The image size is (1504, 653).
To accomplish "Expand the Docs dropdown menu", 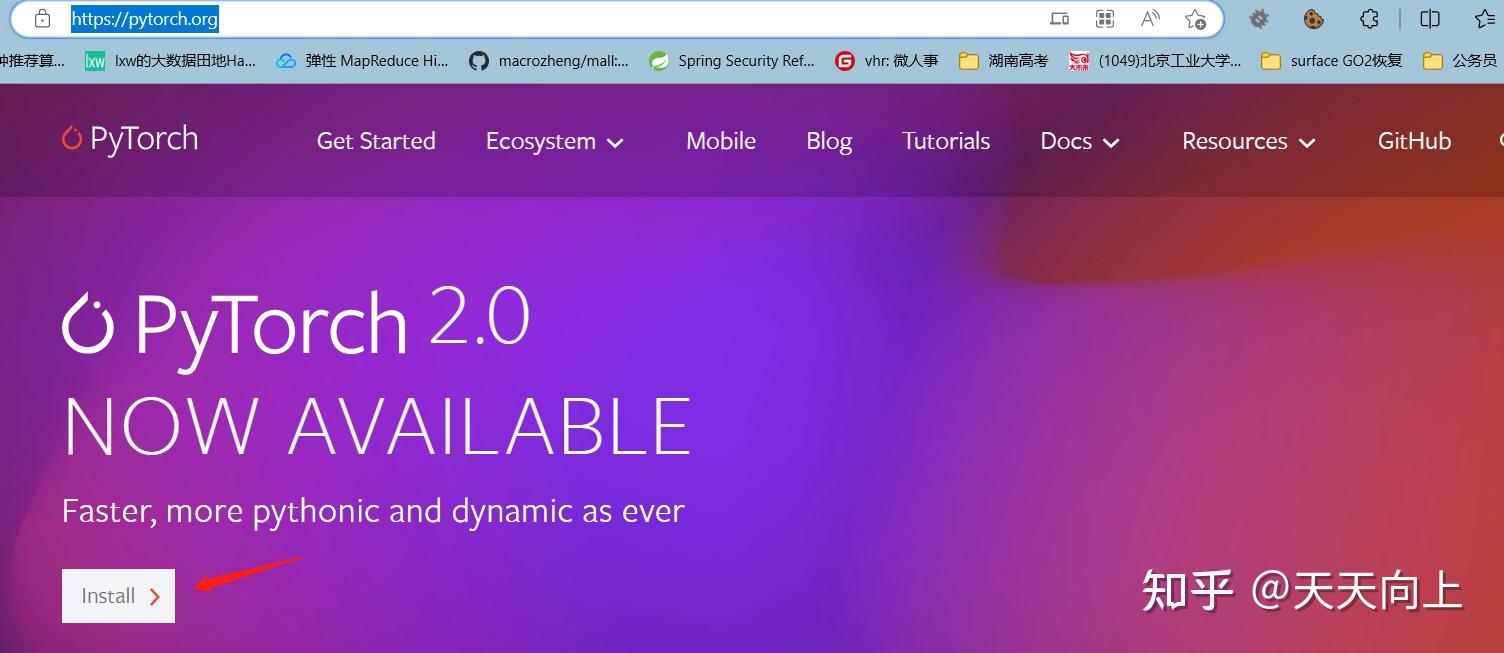I will pyautogui.click(x=1080, y=141).
